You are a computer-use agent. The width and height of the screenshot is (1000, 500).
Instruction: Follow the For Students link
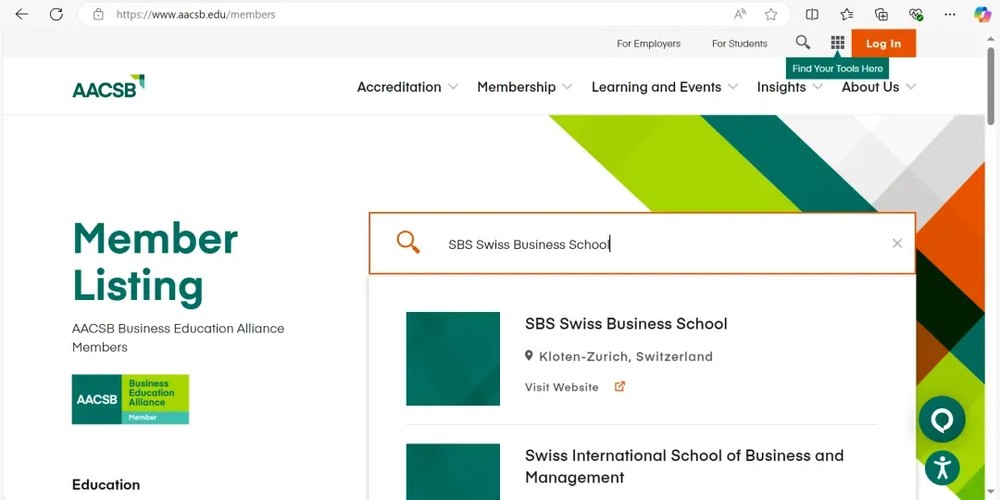pos(740,43)
